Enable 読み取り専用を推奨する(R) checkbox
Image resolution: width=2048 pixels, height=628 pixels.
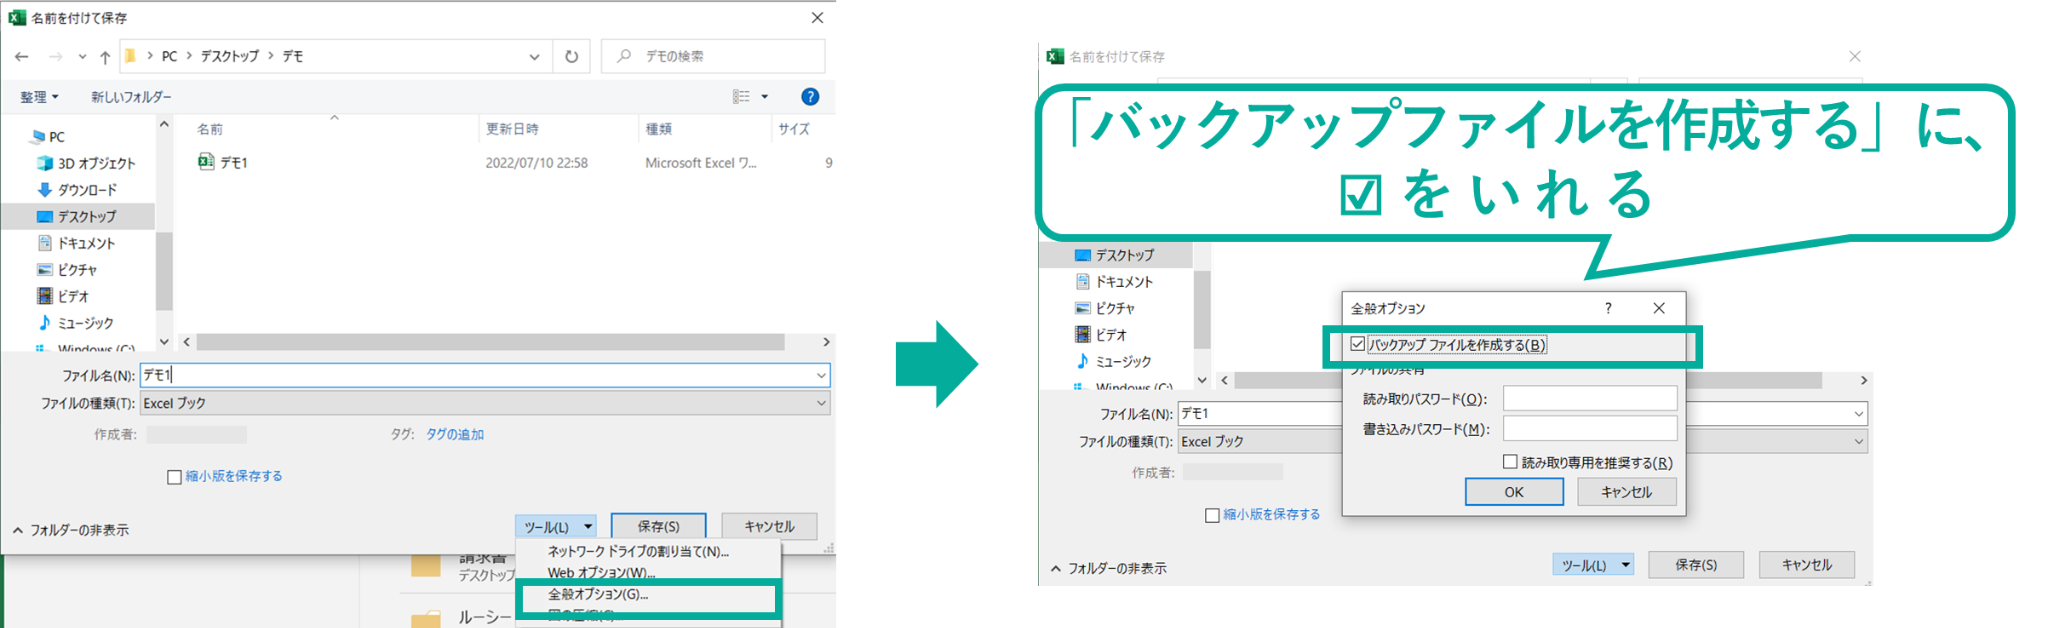[x=1510, y=462]
